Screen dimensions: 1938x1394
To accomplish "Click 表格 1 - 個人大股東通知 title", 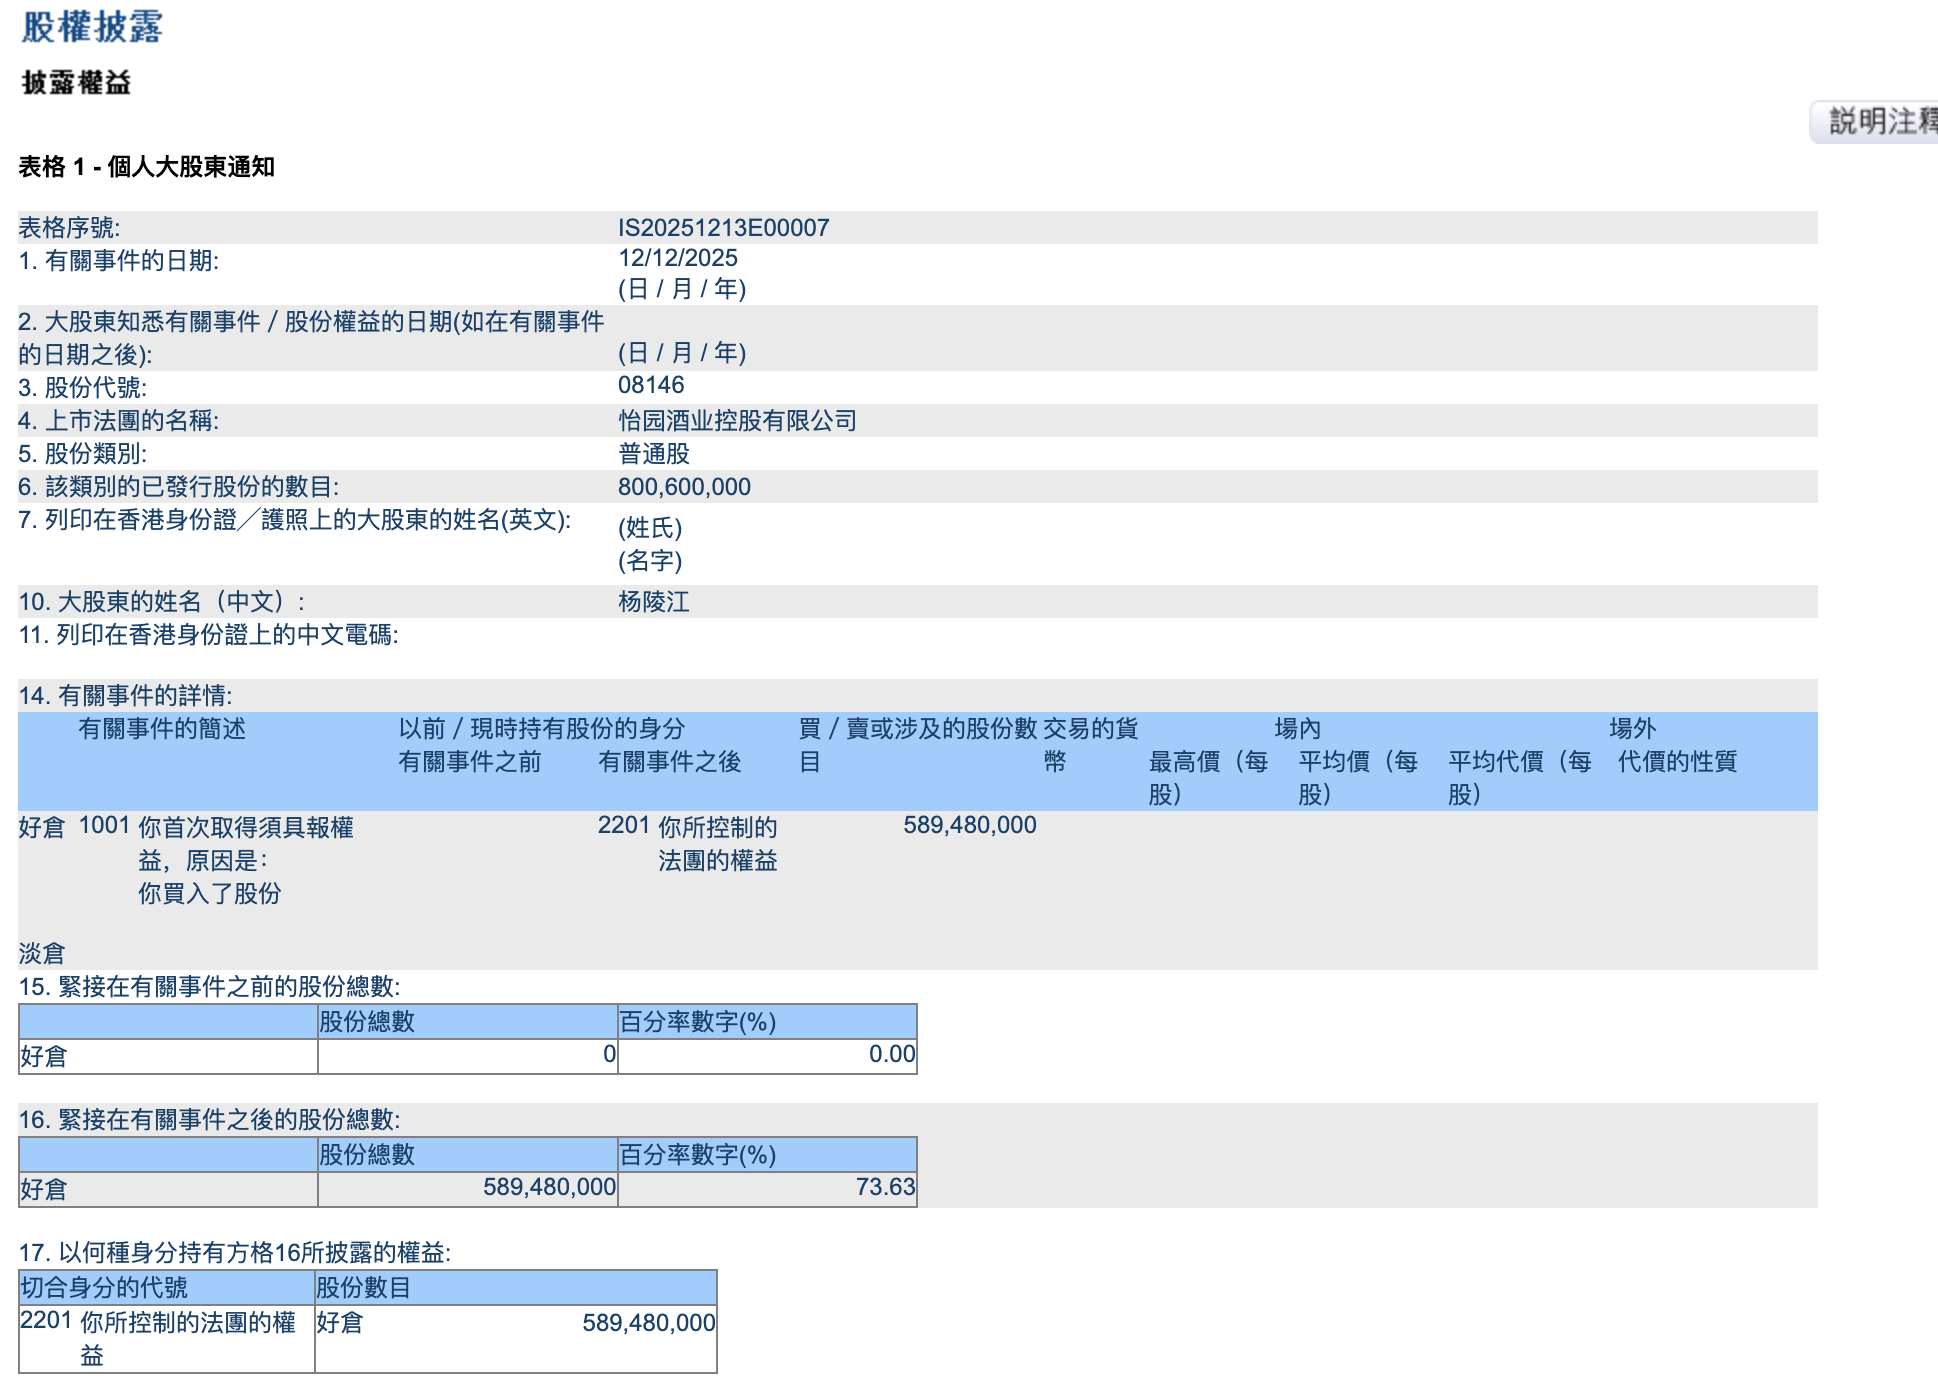I will coord(146,167).
